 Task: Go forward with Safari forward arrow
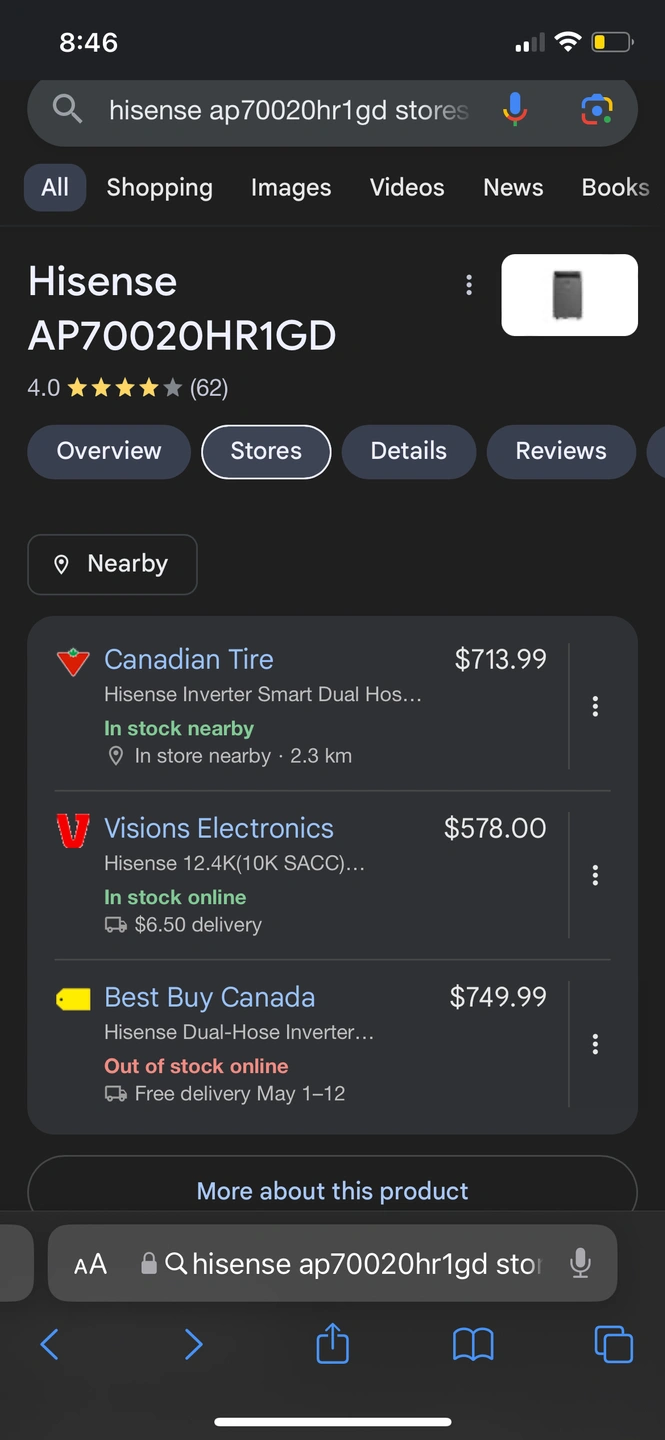pos(193,1344)
